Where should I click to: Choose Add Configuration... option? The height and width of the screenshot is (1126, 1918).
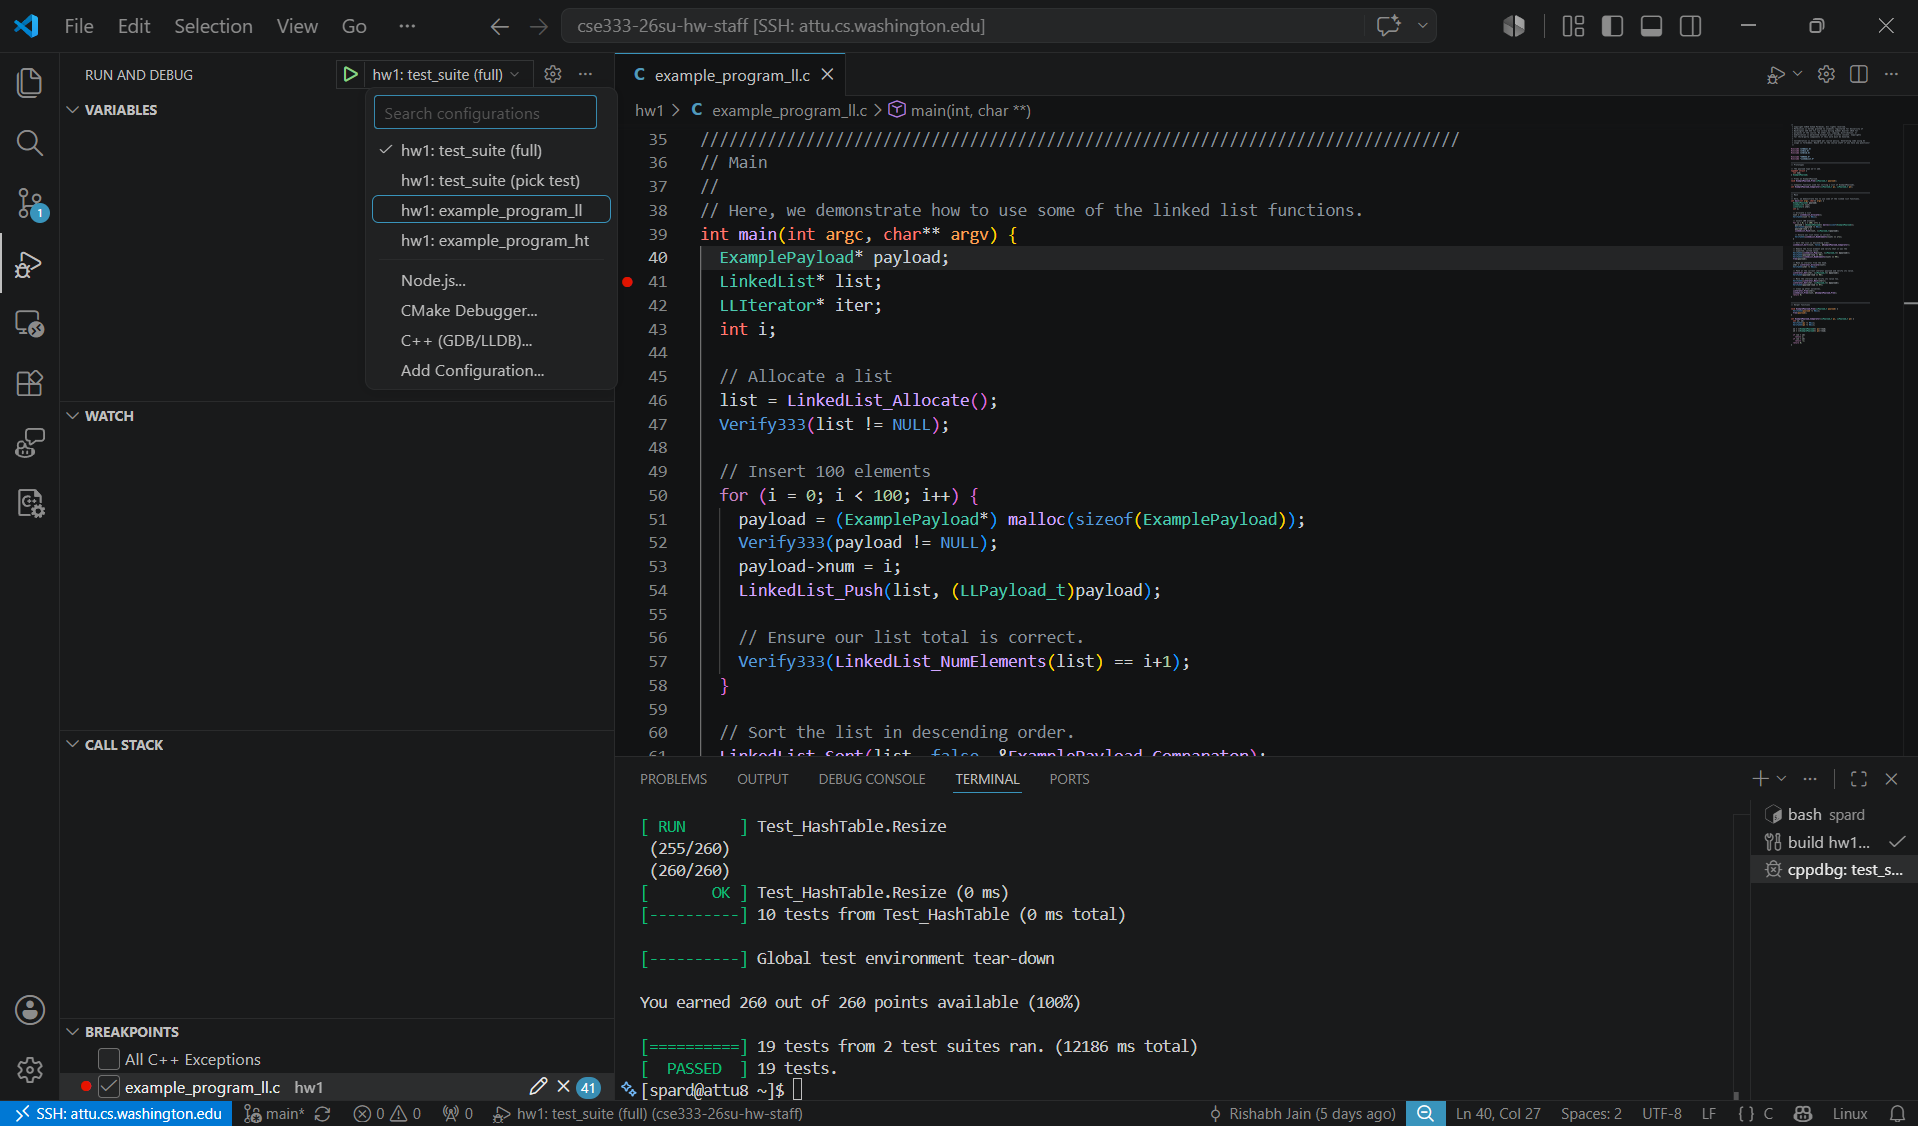pyautogui.click(x=491, y=371)
